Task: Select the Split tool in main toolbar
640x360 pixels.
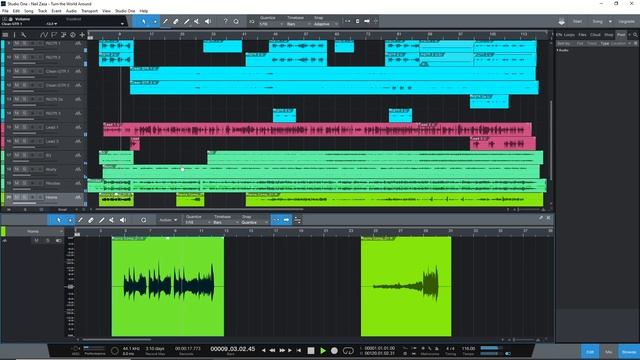Action: 165,21
